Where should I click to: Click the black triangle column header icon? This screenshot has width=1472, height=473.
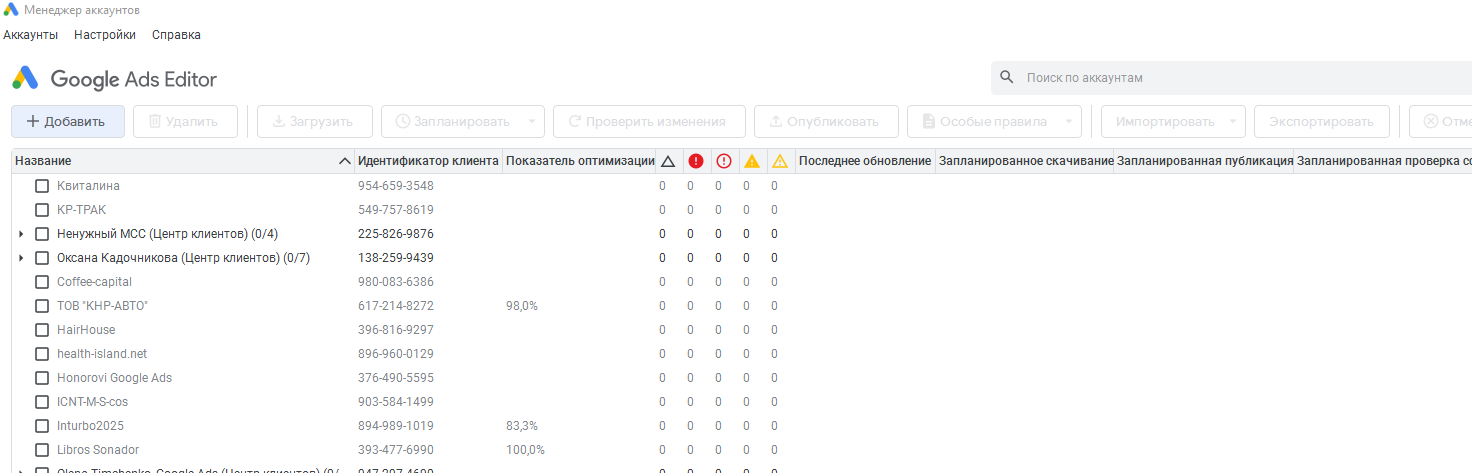click(668, 161)
